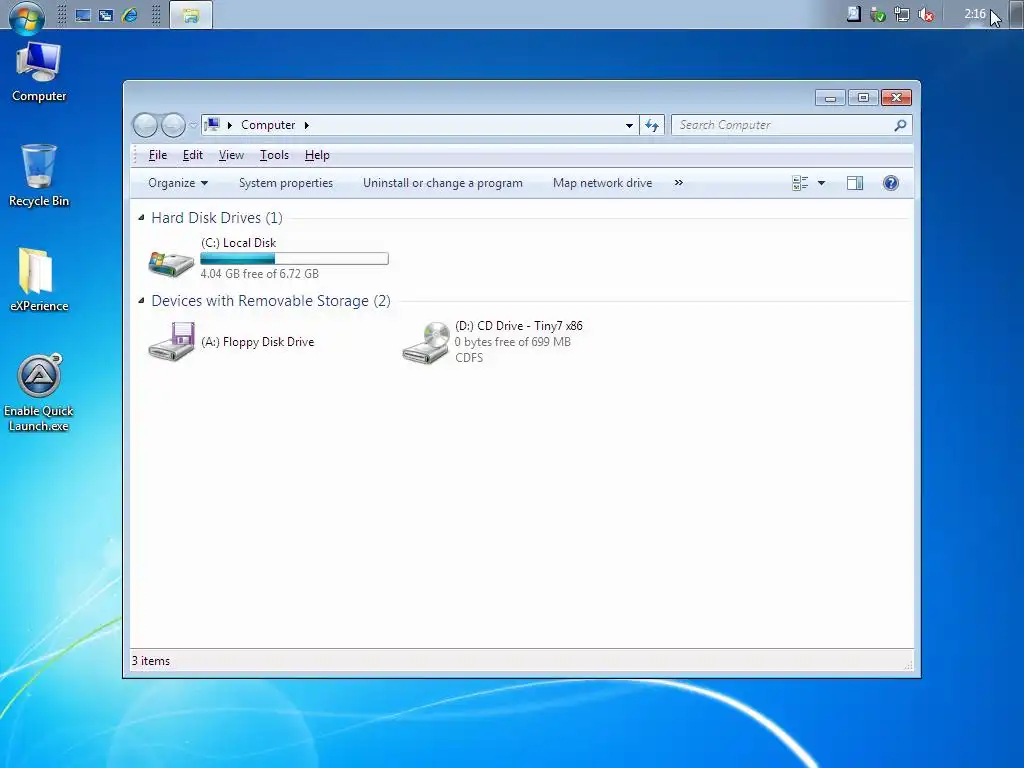Image resolution: width=1024 pixels, height=768 pixels.
Task: Select Enable Quick Launch.exe desktop icon
Action: pyautogui.click(x=39, y=392)
